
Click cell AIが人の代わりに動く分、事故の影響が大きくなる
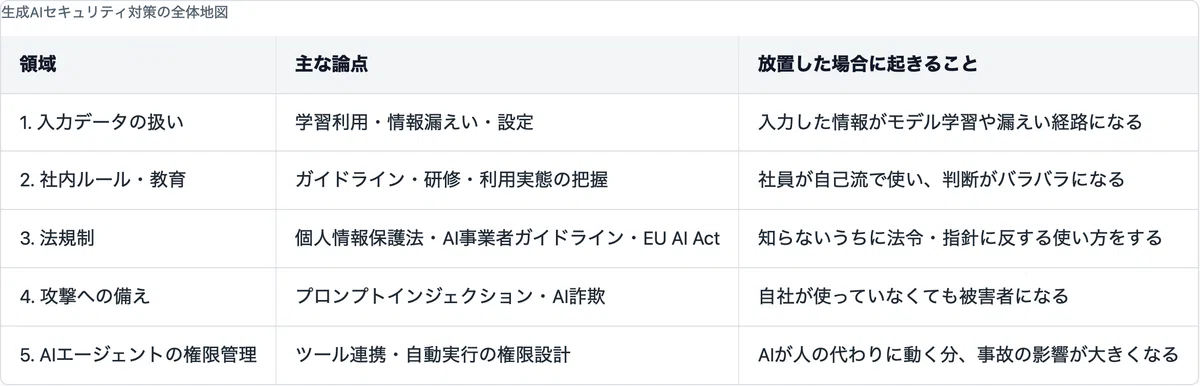pos(969,354)
